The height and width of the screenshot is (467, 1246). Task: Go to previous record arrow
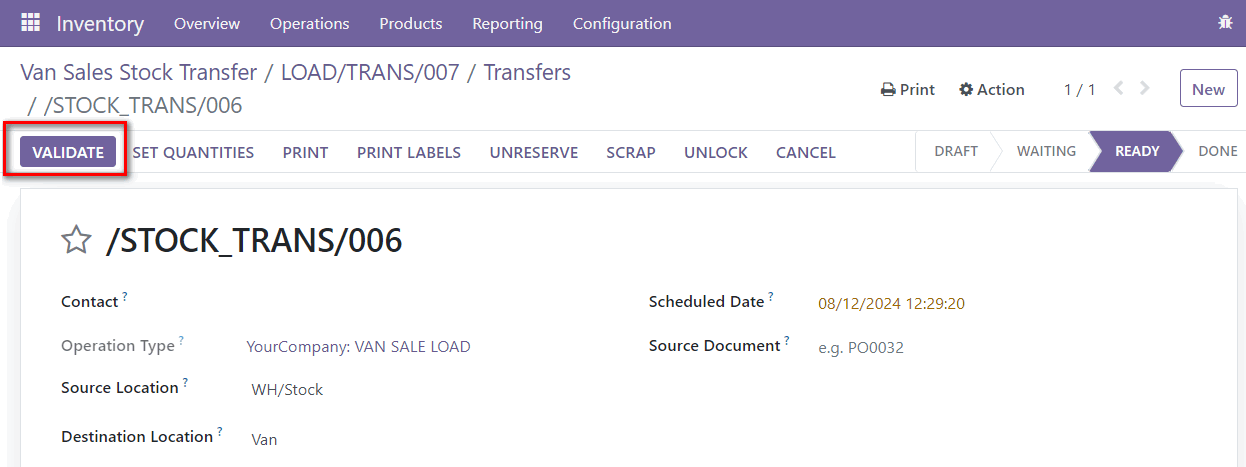click(1118, 88)
